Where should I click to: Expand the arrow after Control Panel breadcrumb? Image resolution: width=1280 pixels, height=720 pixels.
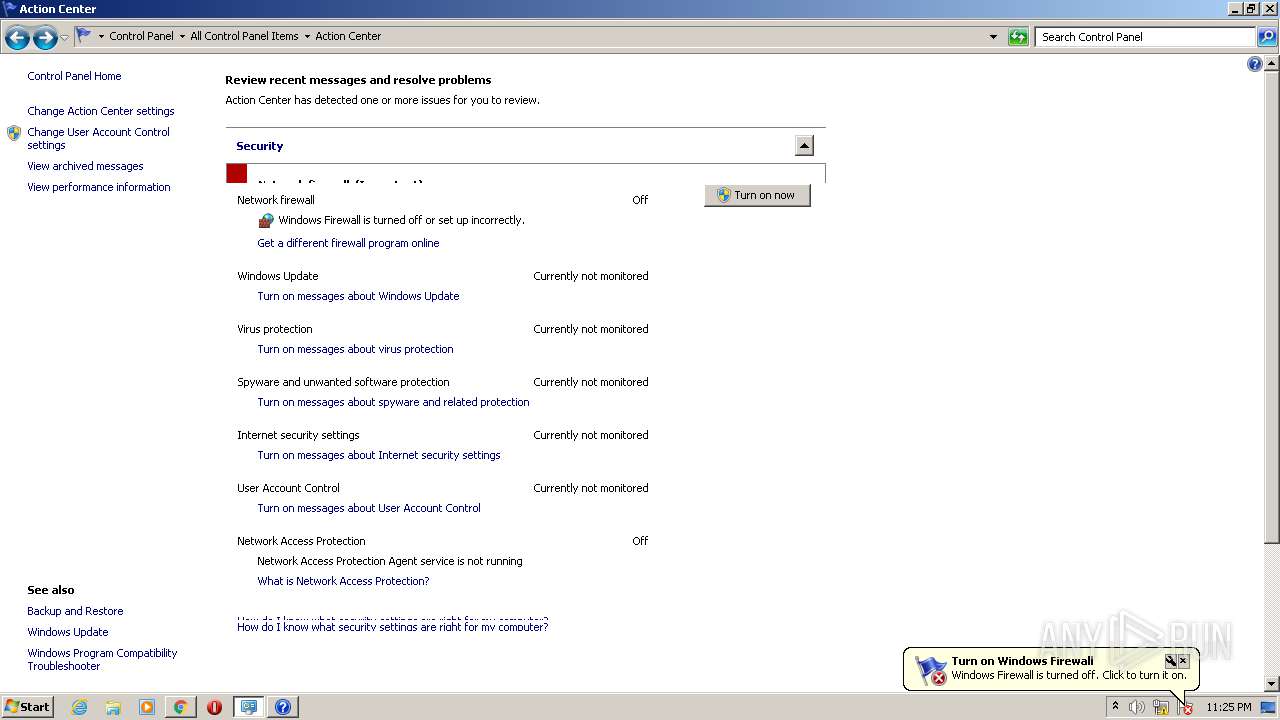[x=182, y=37]
